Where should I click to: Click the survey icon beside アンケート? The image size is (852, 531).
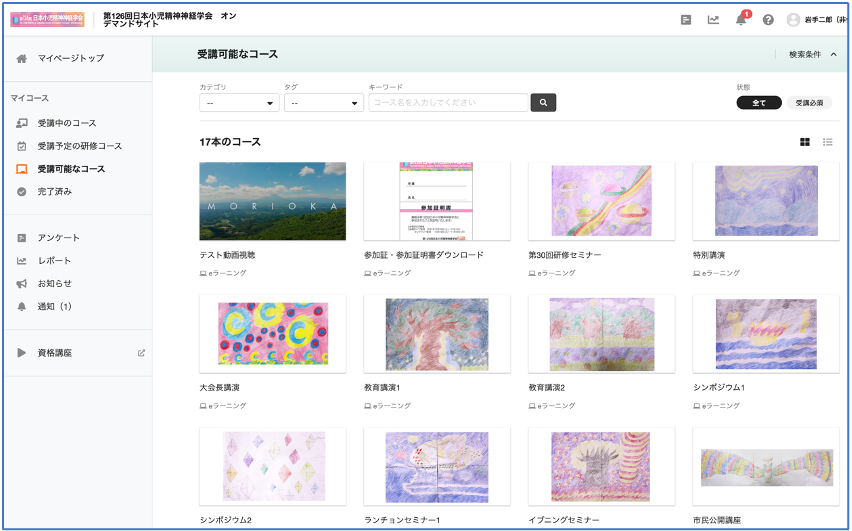22,238
